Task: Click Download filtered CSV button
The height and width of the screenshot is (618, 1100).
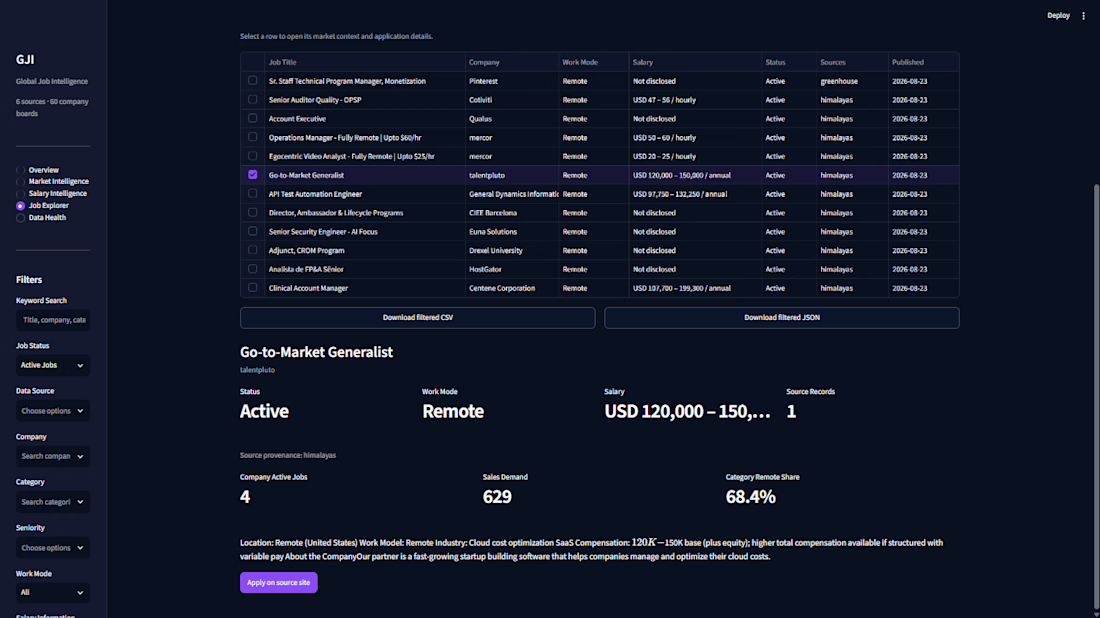Action: (417, 318)
